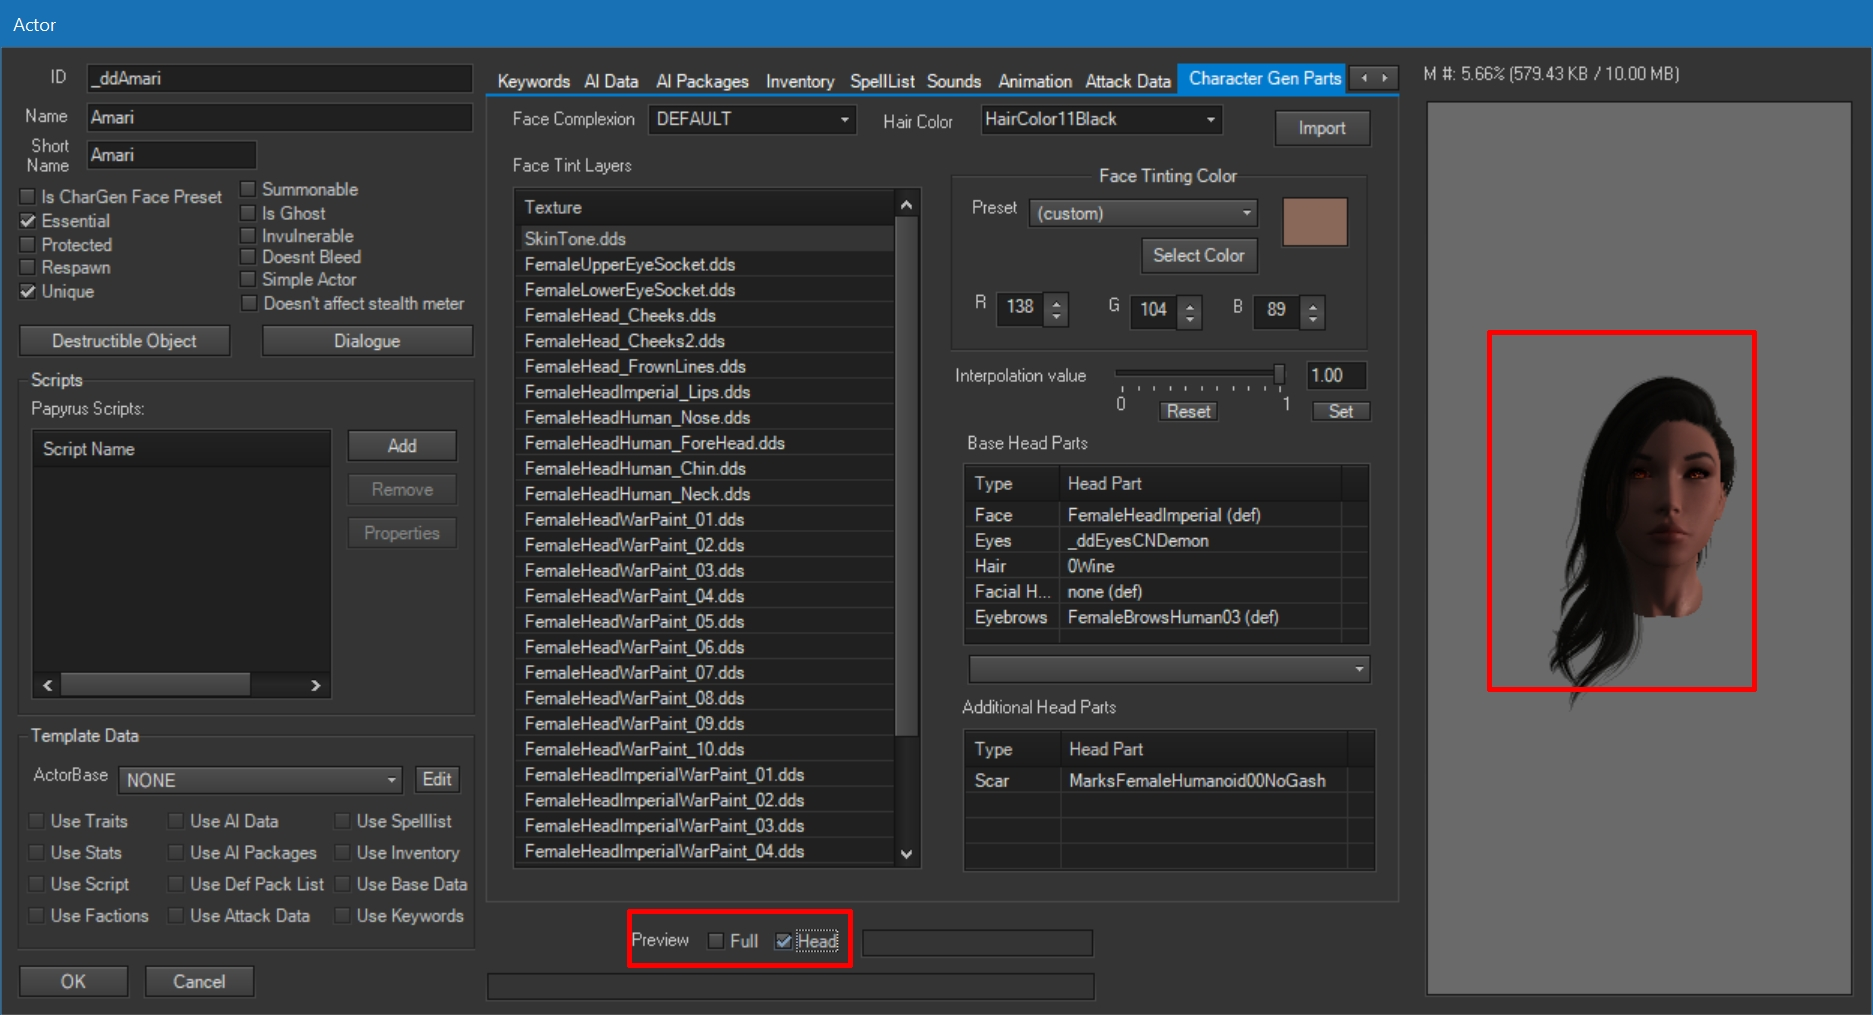Screen dimensions: 1873x1015
Task: Switch to the Keywords tab
Action: coord(533,81)
